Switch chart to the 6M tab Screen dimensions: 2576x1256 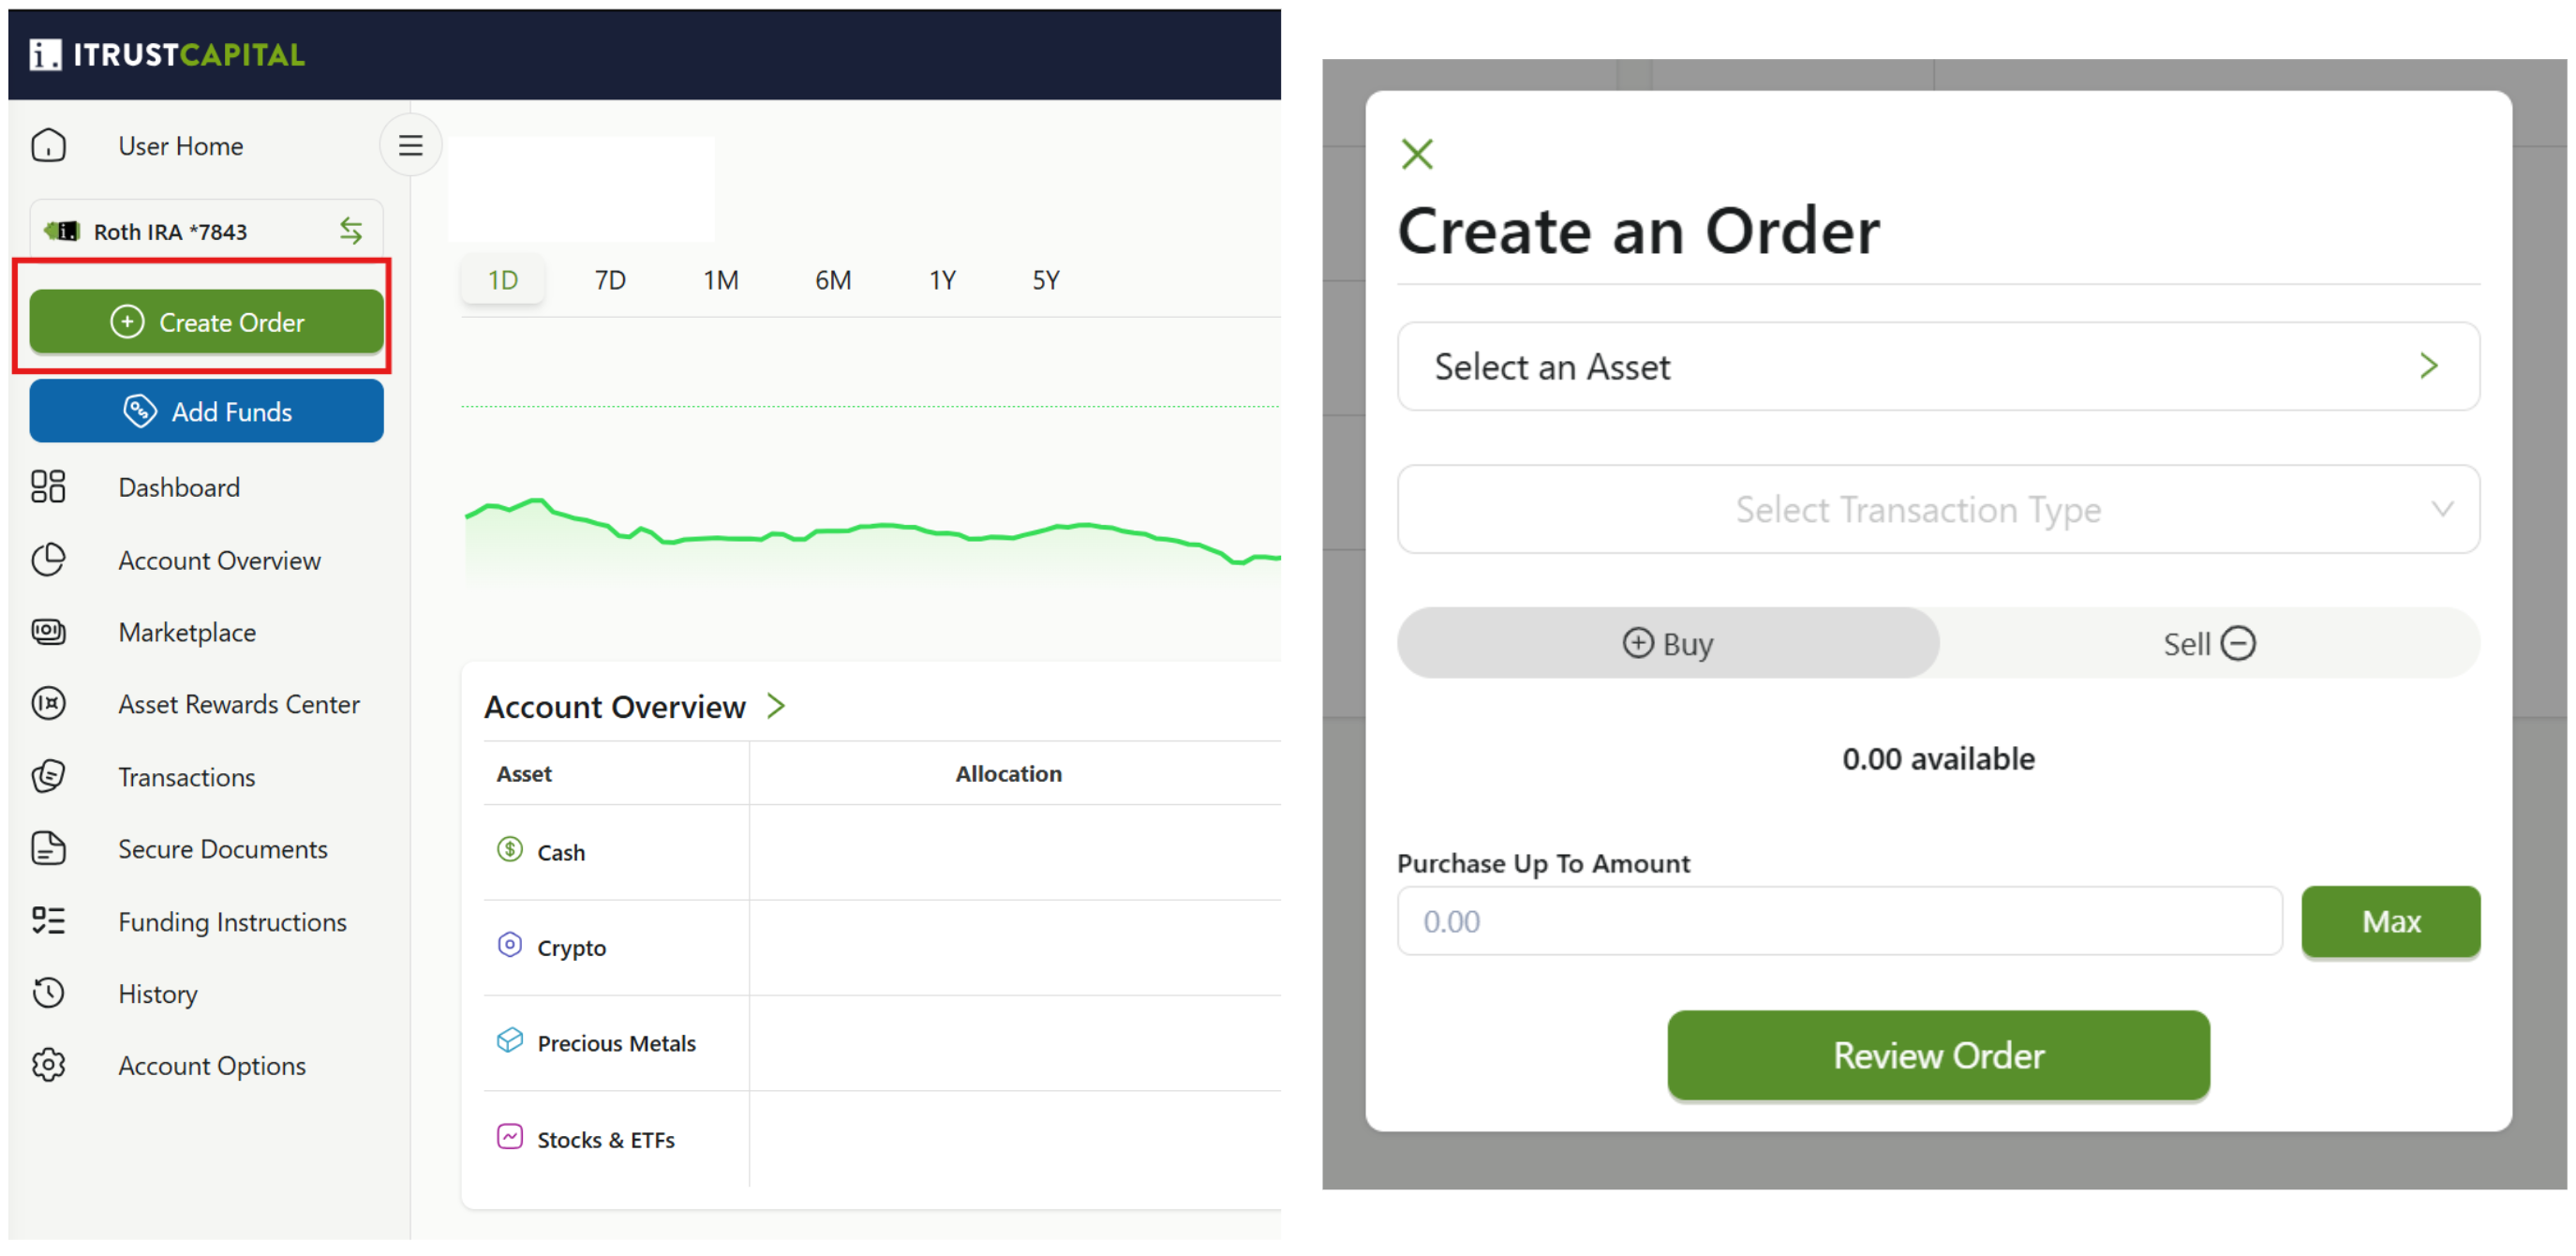(x=832, y=280)
